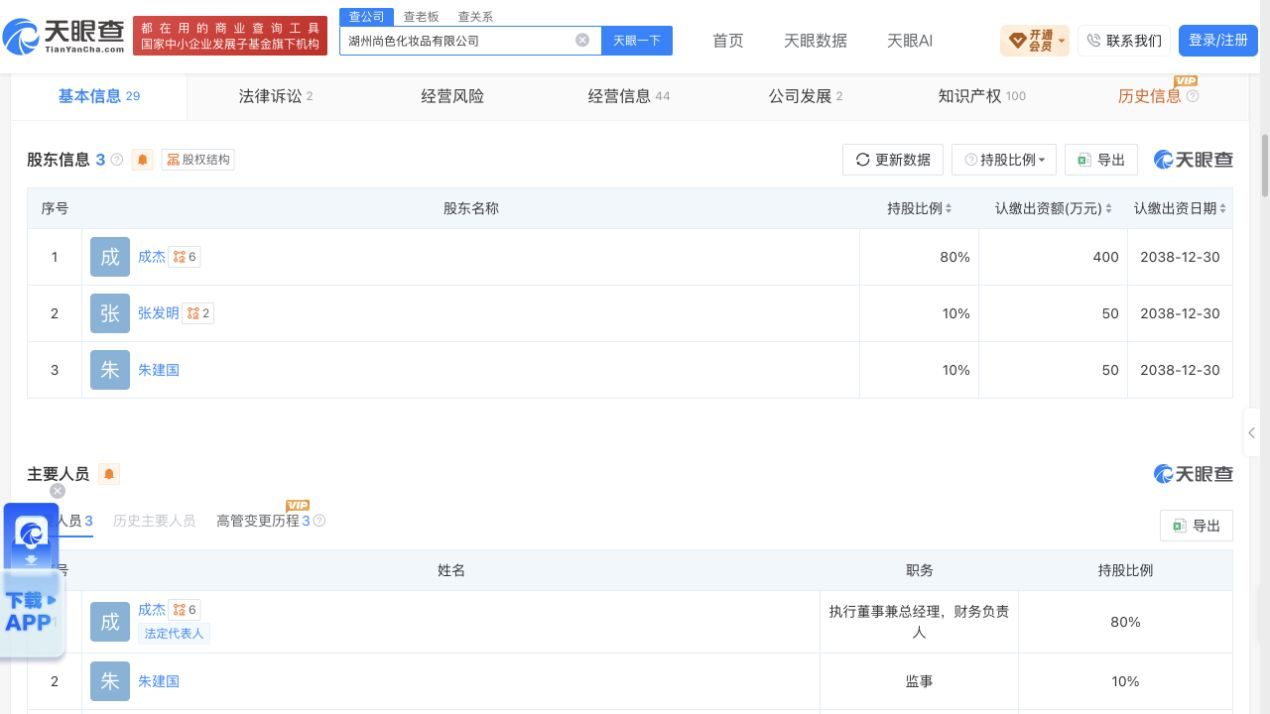
Task: Click the 2038-12-30 date in row 1
Action: point(1180,257)
